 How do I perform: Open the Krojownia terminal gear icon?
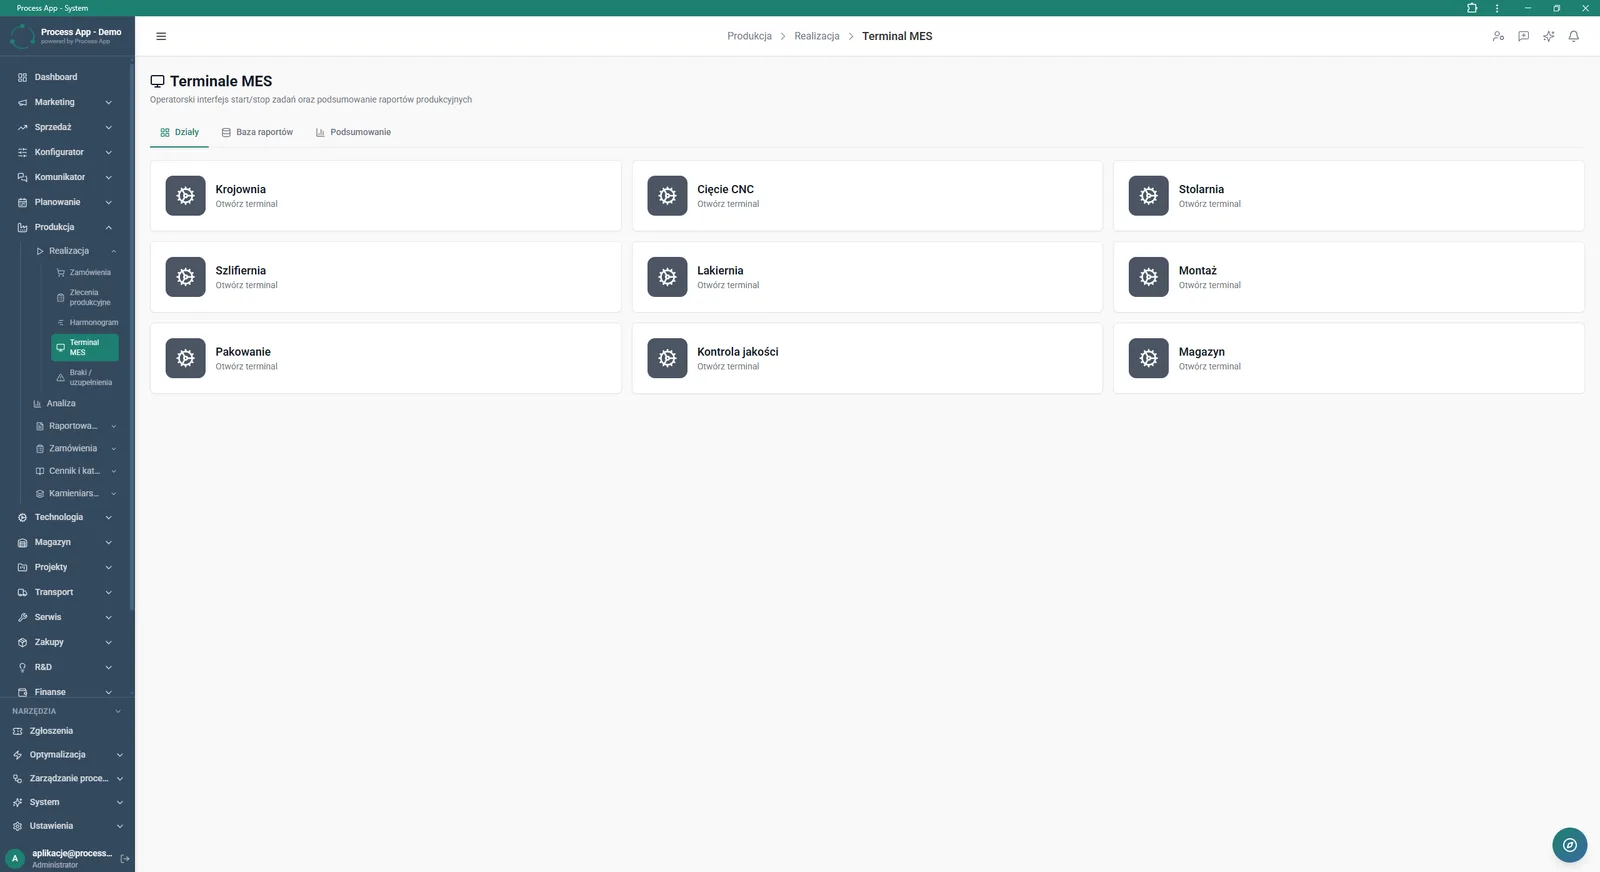(x=185, y=196)
